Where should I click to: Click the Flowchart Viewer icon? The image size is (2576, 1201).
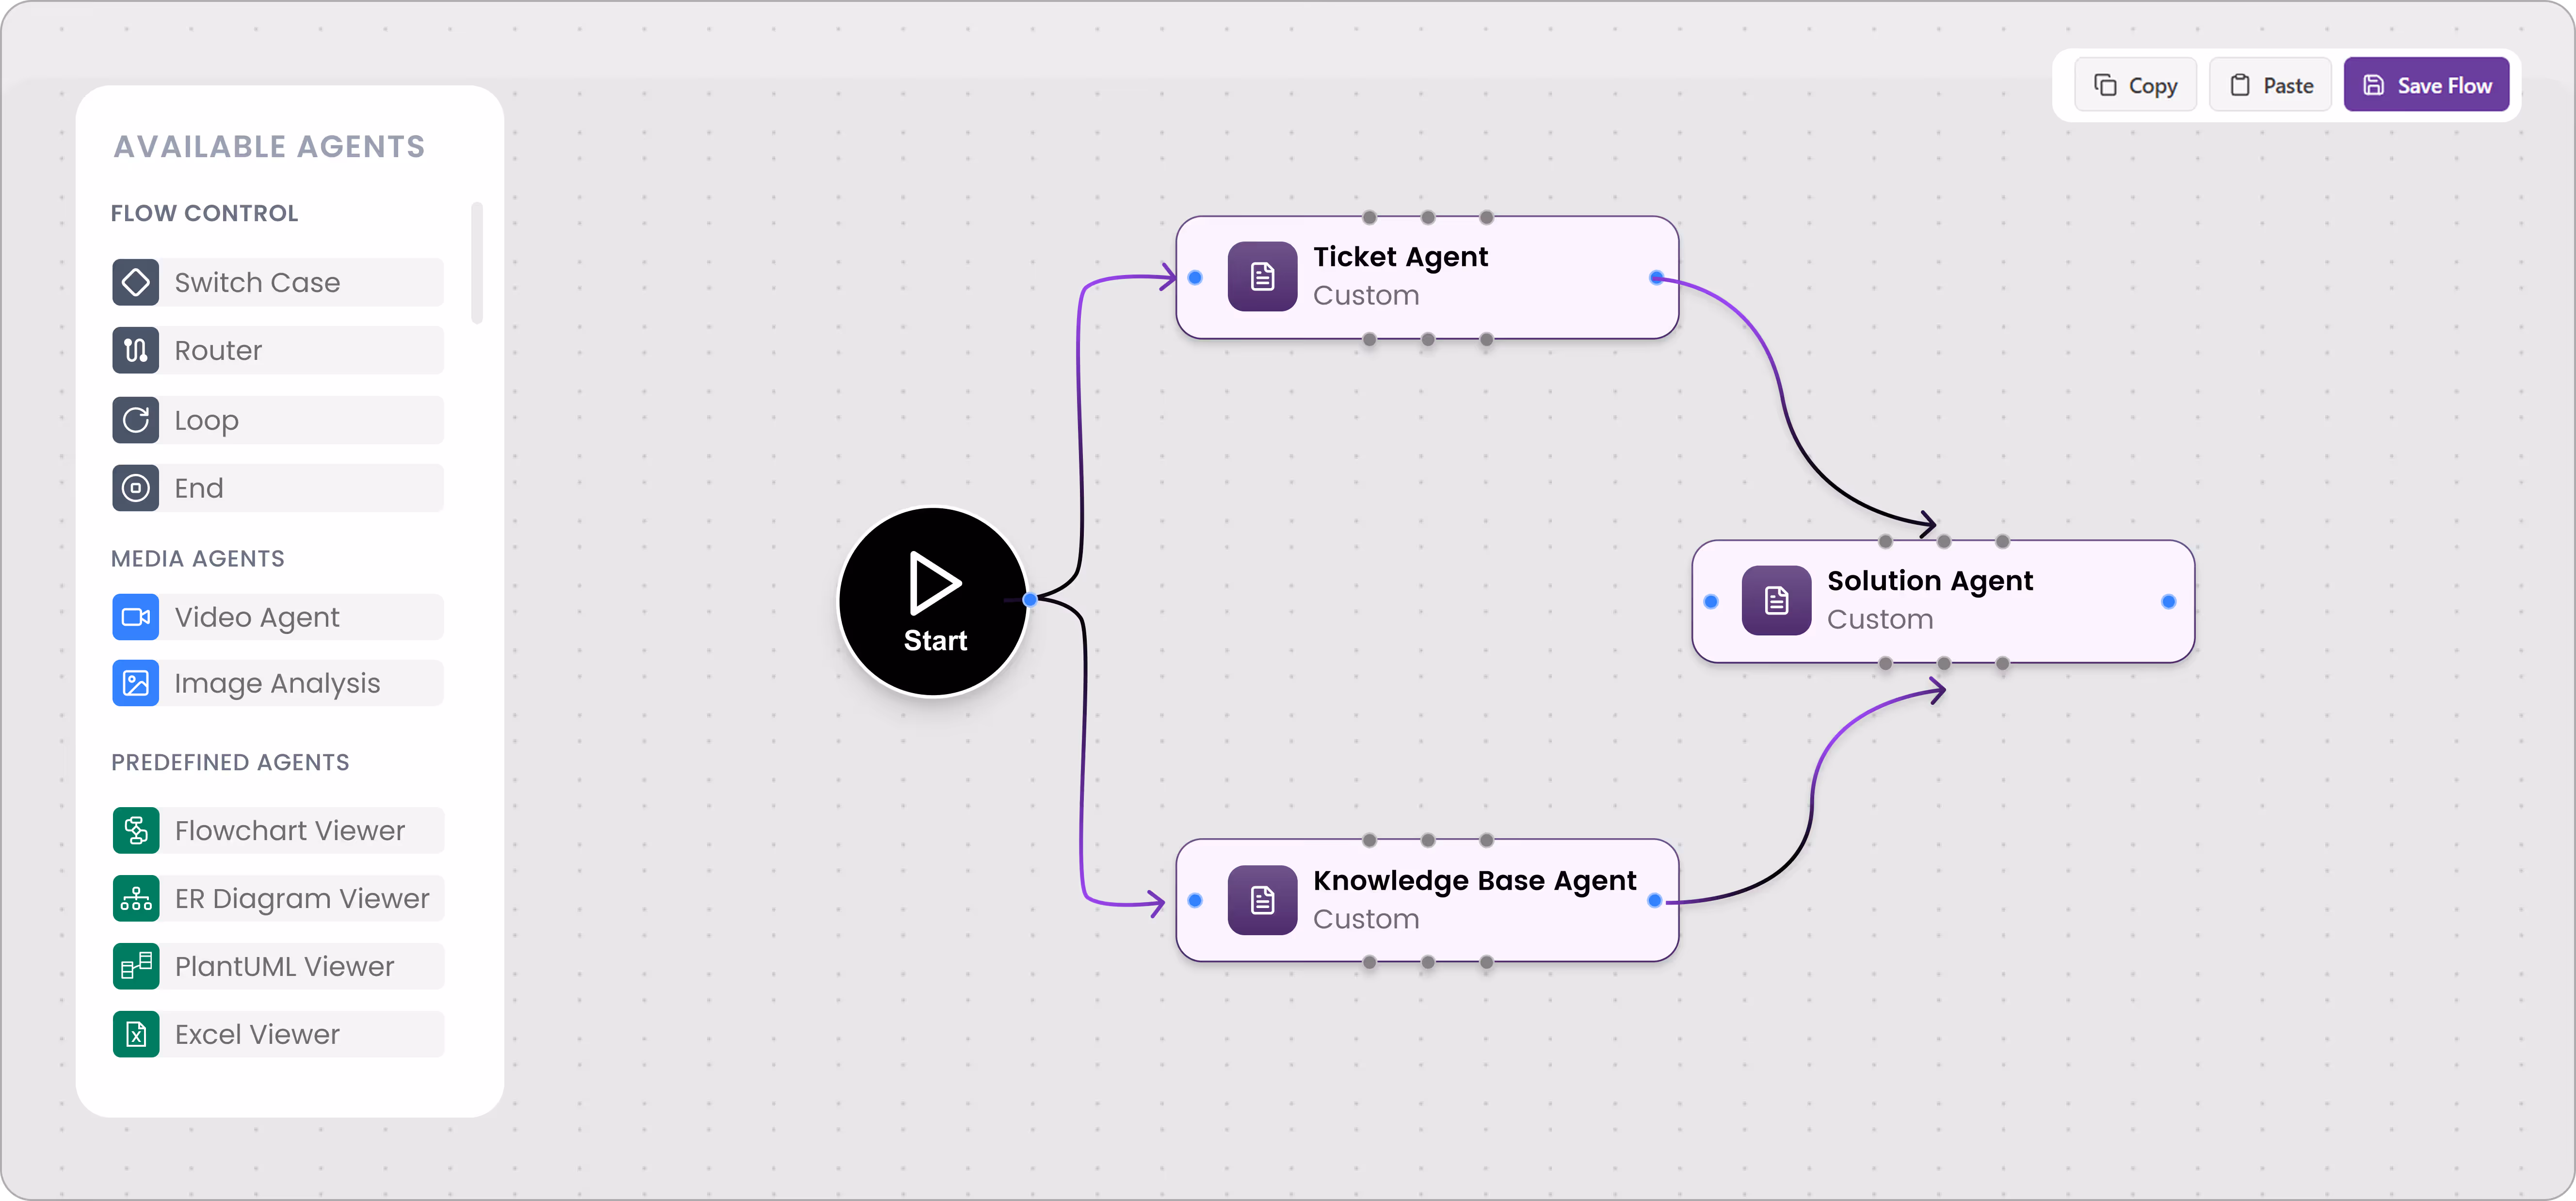click(x=135, y=830)
